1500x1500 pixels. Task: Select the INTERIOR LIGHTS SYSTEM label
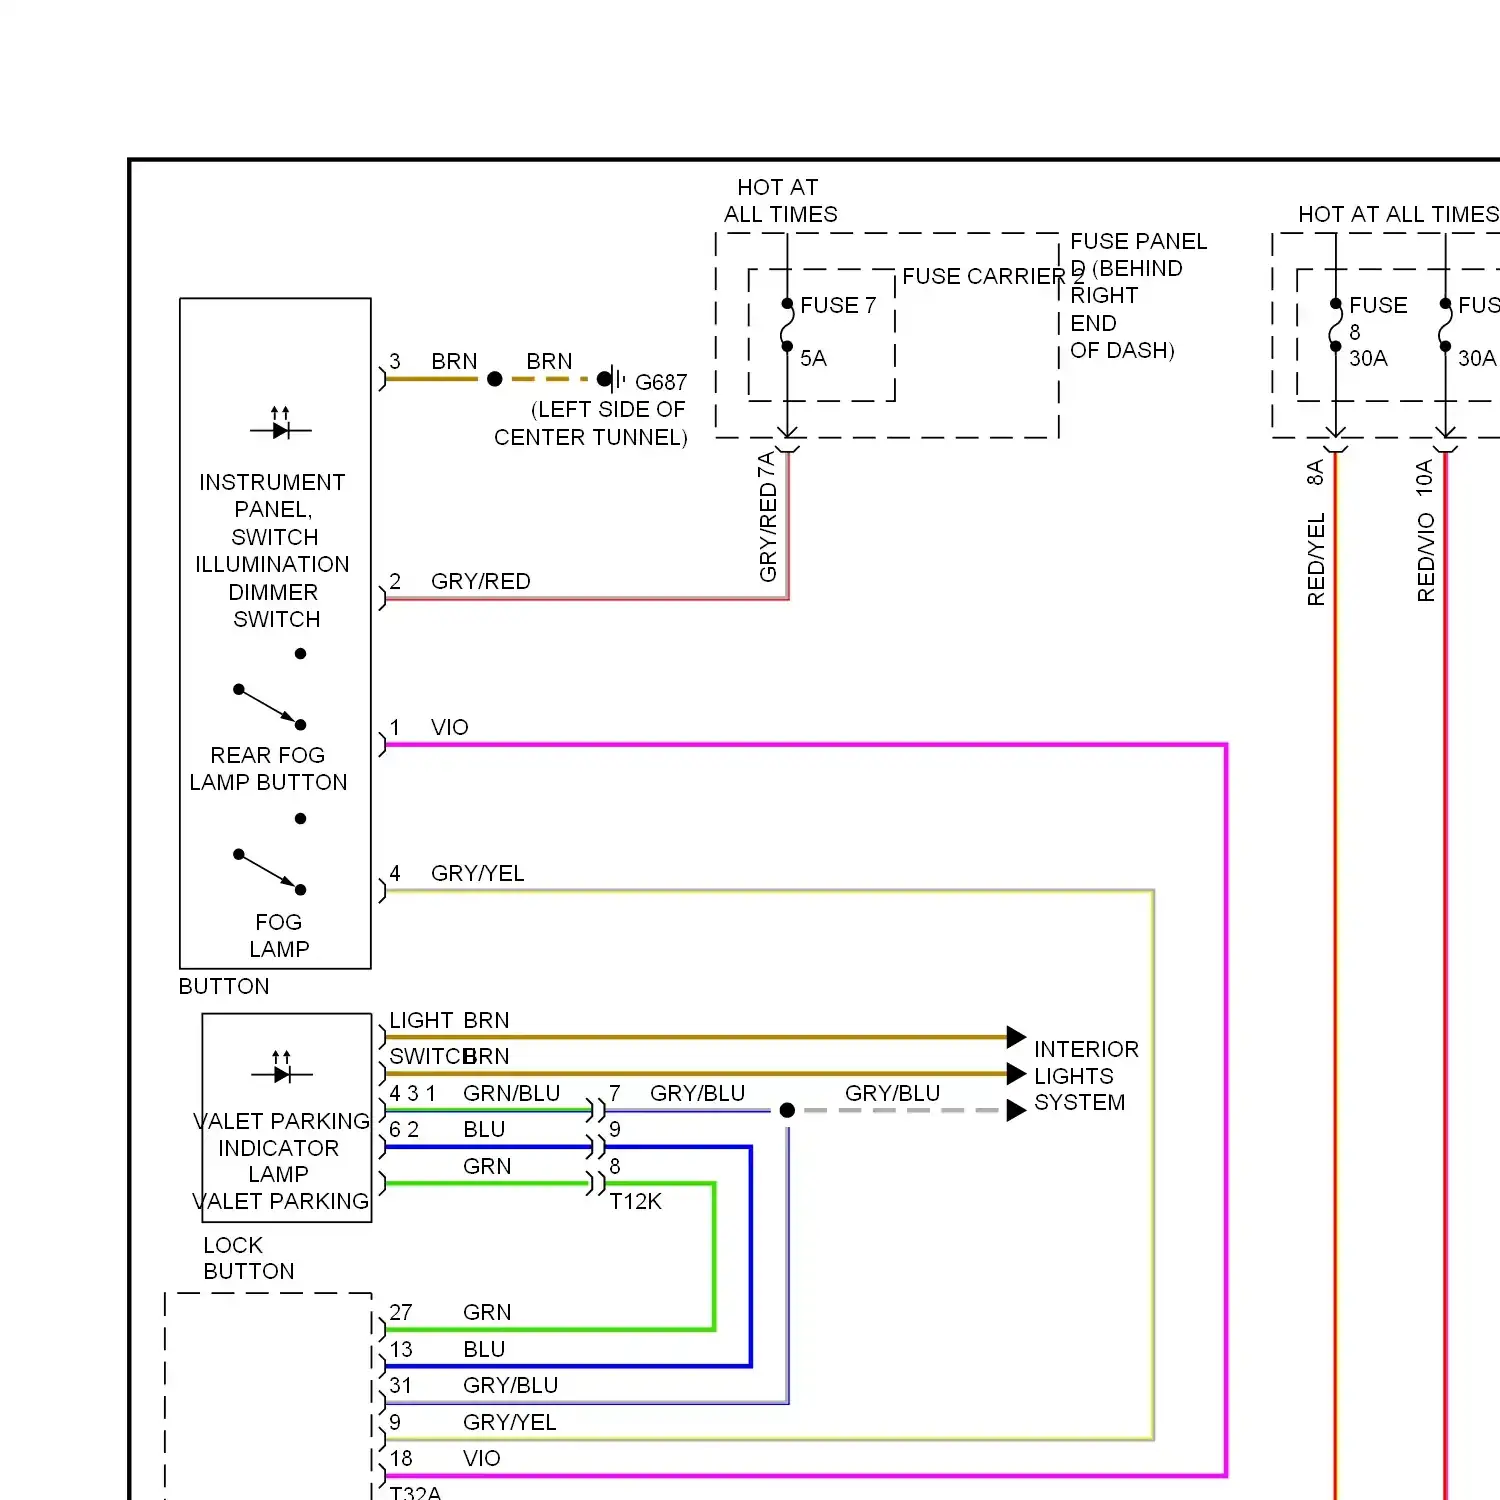(x=1086, y=1075)
